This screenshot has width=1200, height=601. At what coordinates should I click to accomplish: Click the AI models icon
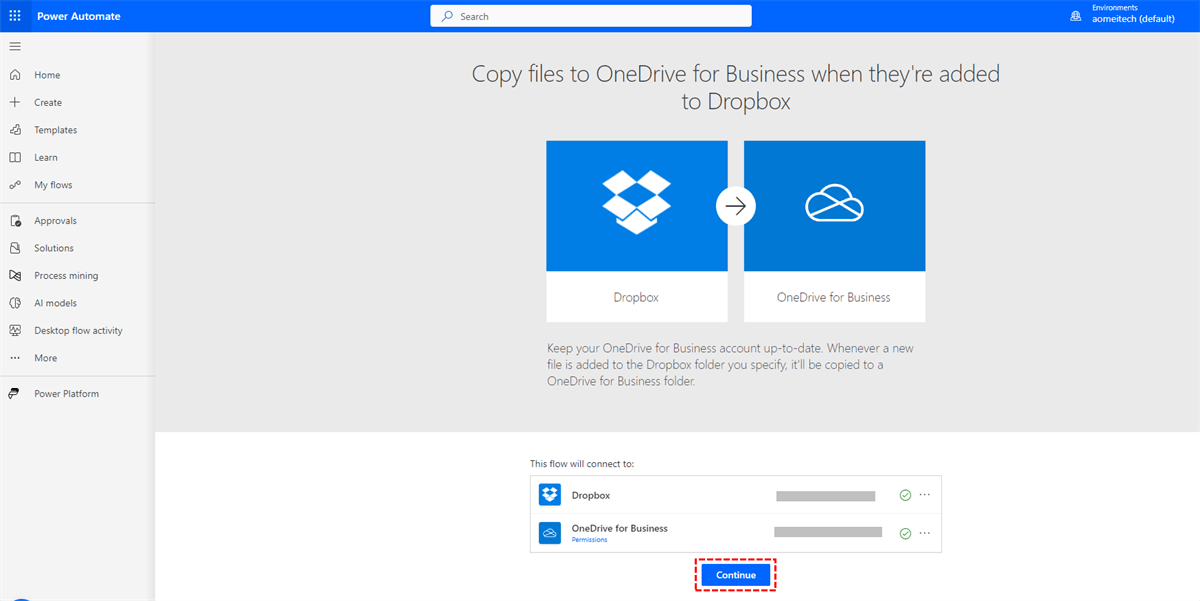[x=14, y=303]
